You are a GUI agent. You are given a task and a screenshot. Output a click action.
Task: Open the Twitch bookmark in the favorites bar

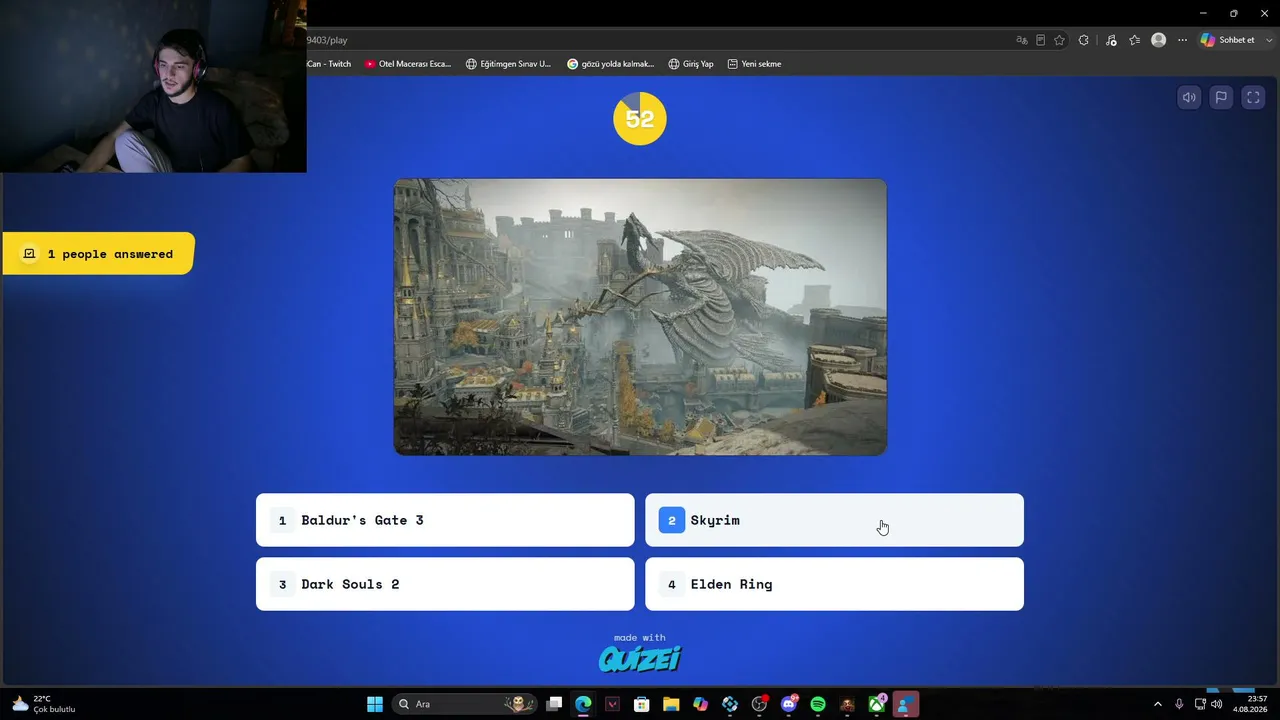click(x=329, y=64)
